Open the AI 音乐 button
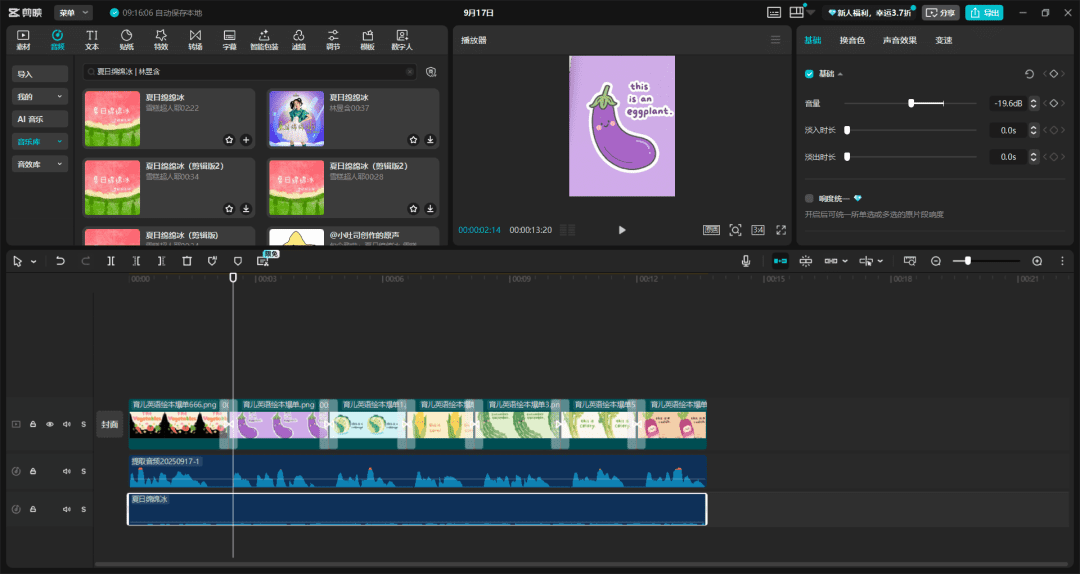This screenshot has height=574, width=1080. [40, 119]
